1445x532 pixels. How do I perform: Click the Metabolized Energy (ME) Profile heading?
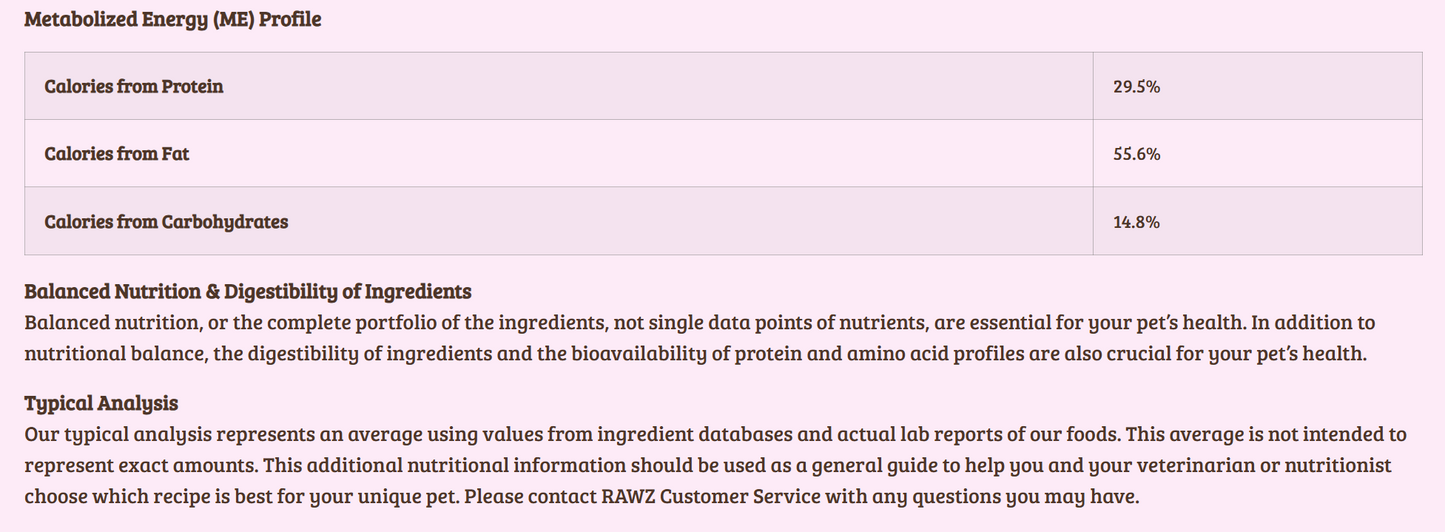tap(172, 19)
